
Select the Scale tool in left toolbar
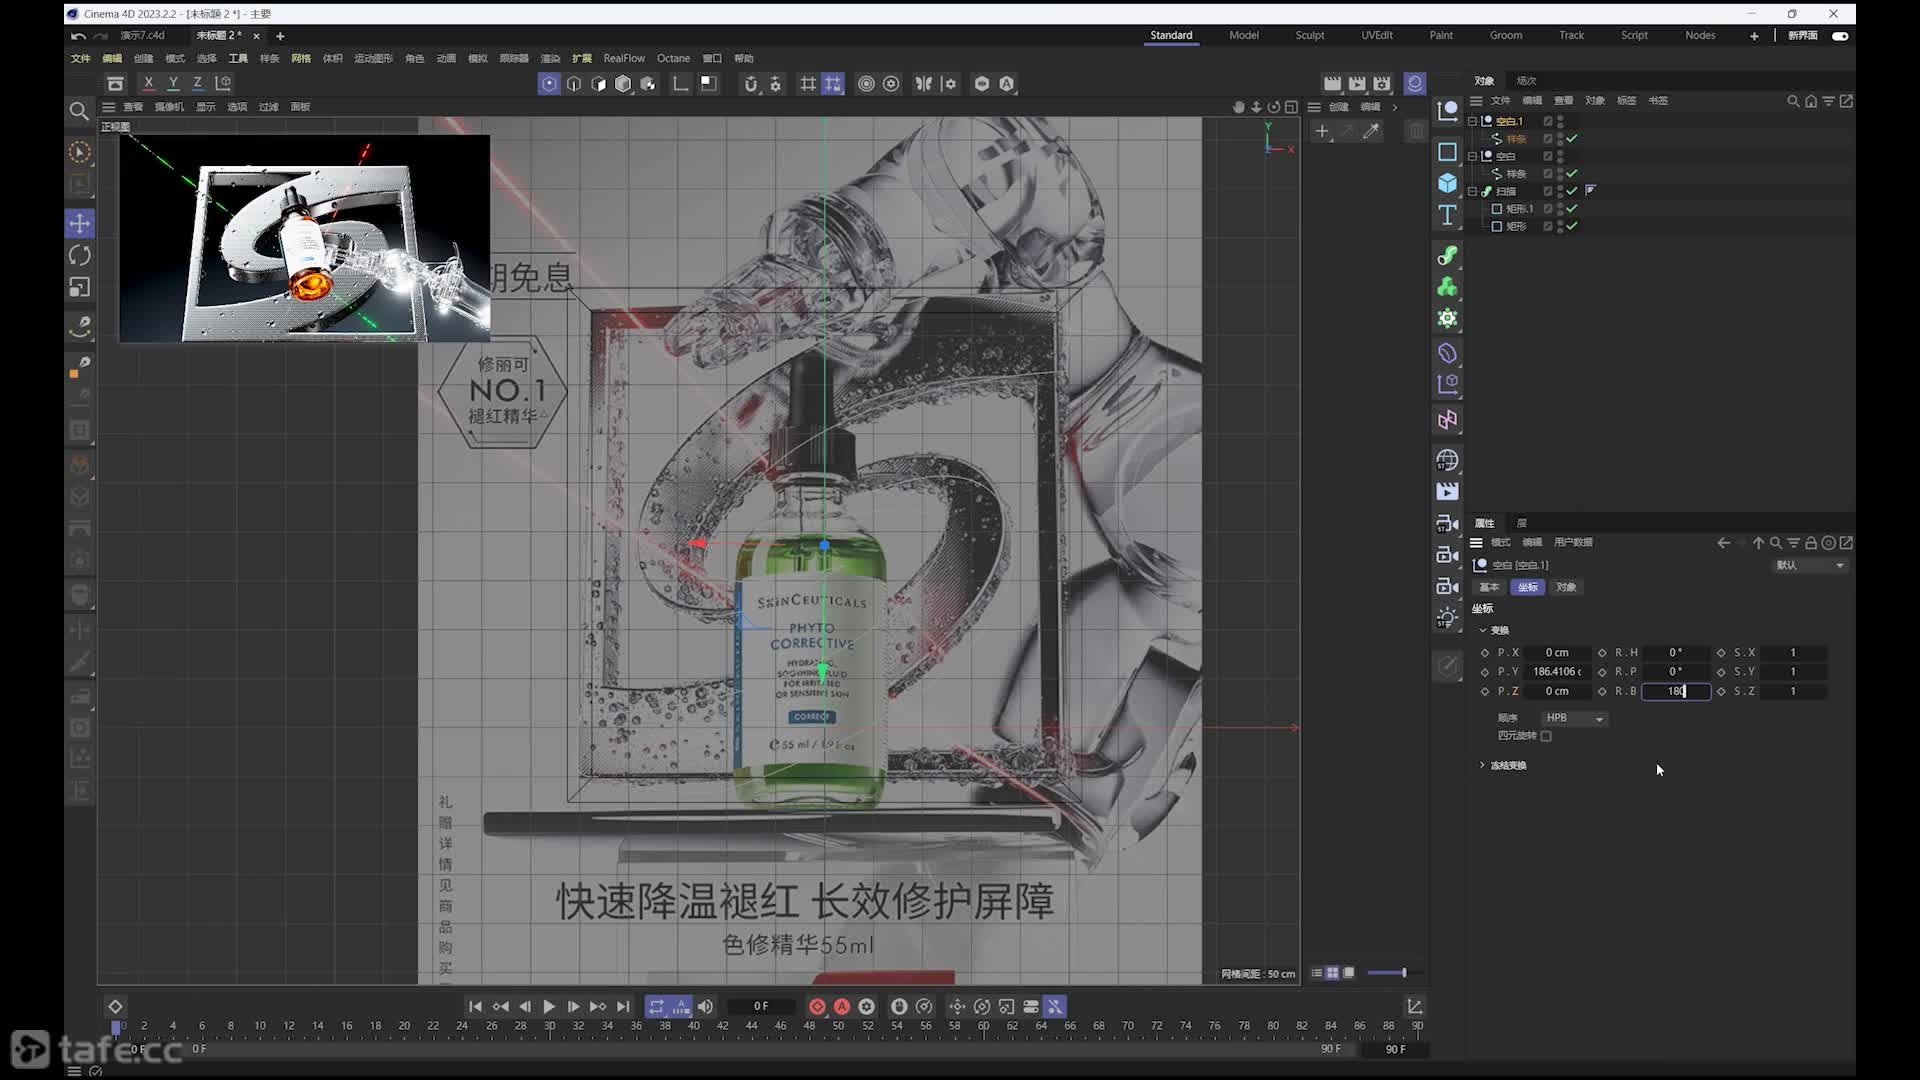click(80, 288)
